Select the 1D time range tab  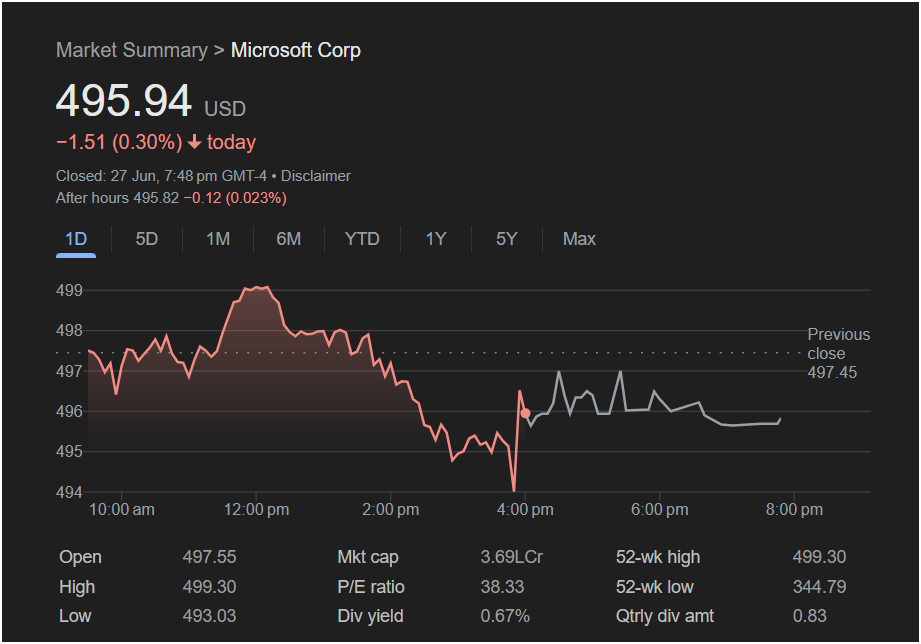(x=76, y=240)
